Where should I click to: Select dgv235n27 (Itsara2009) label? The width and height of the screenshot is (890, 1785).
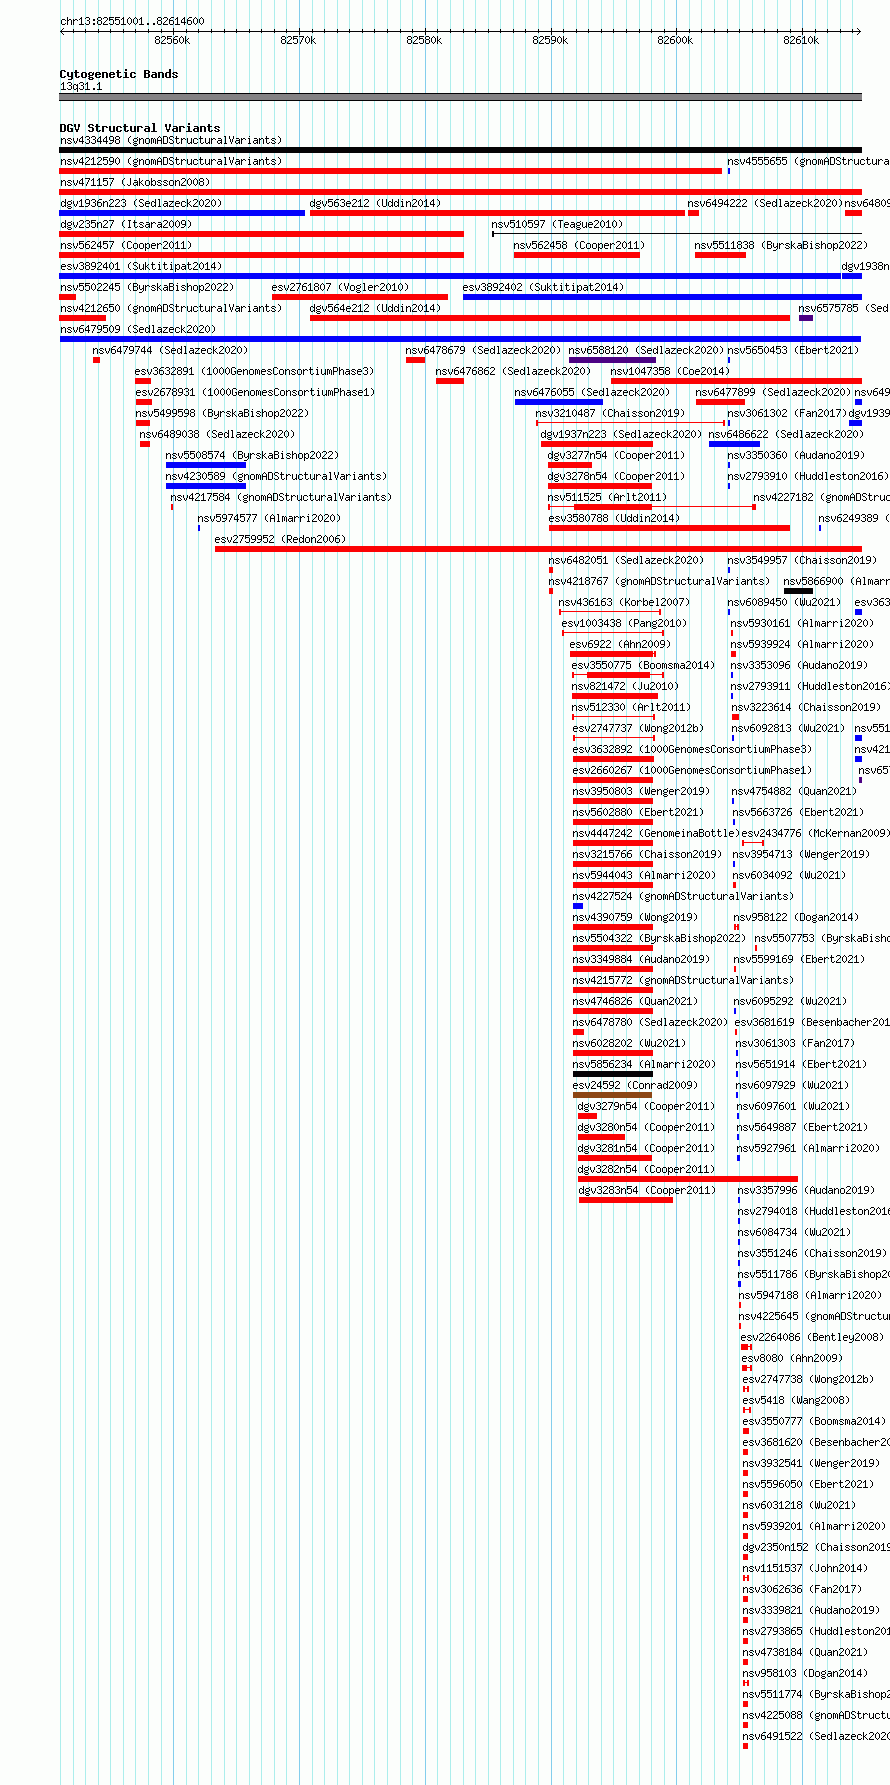[x=126, y=224]
